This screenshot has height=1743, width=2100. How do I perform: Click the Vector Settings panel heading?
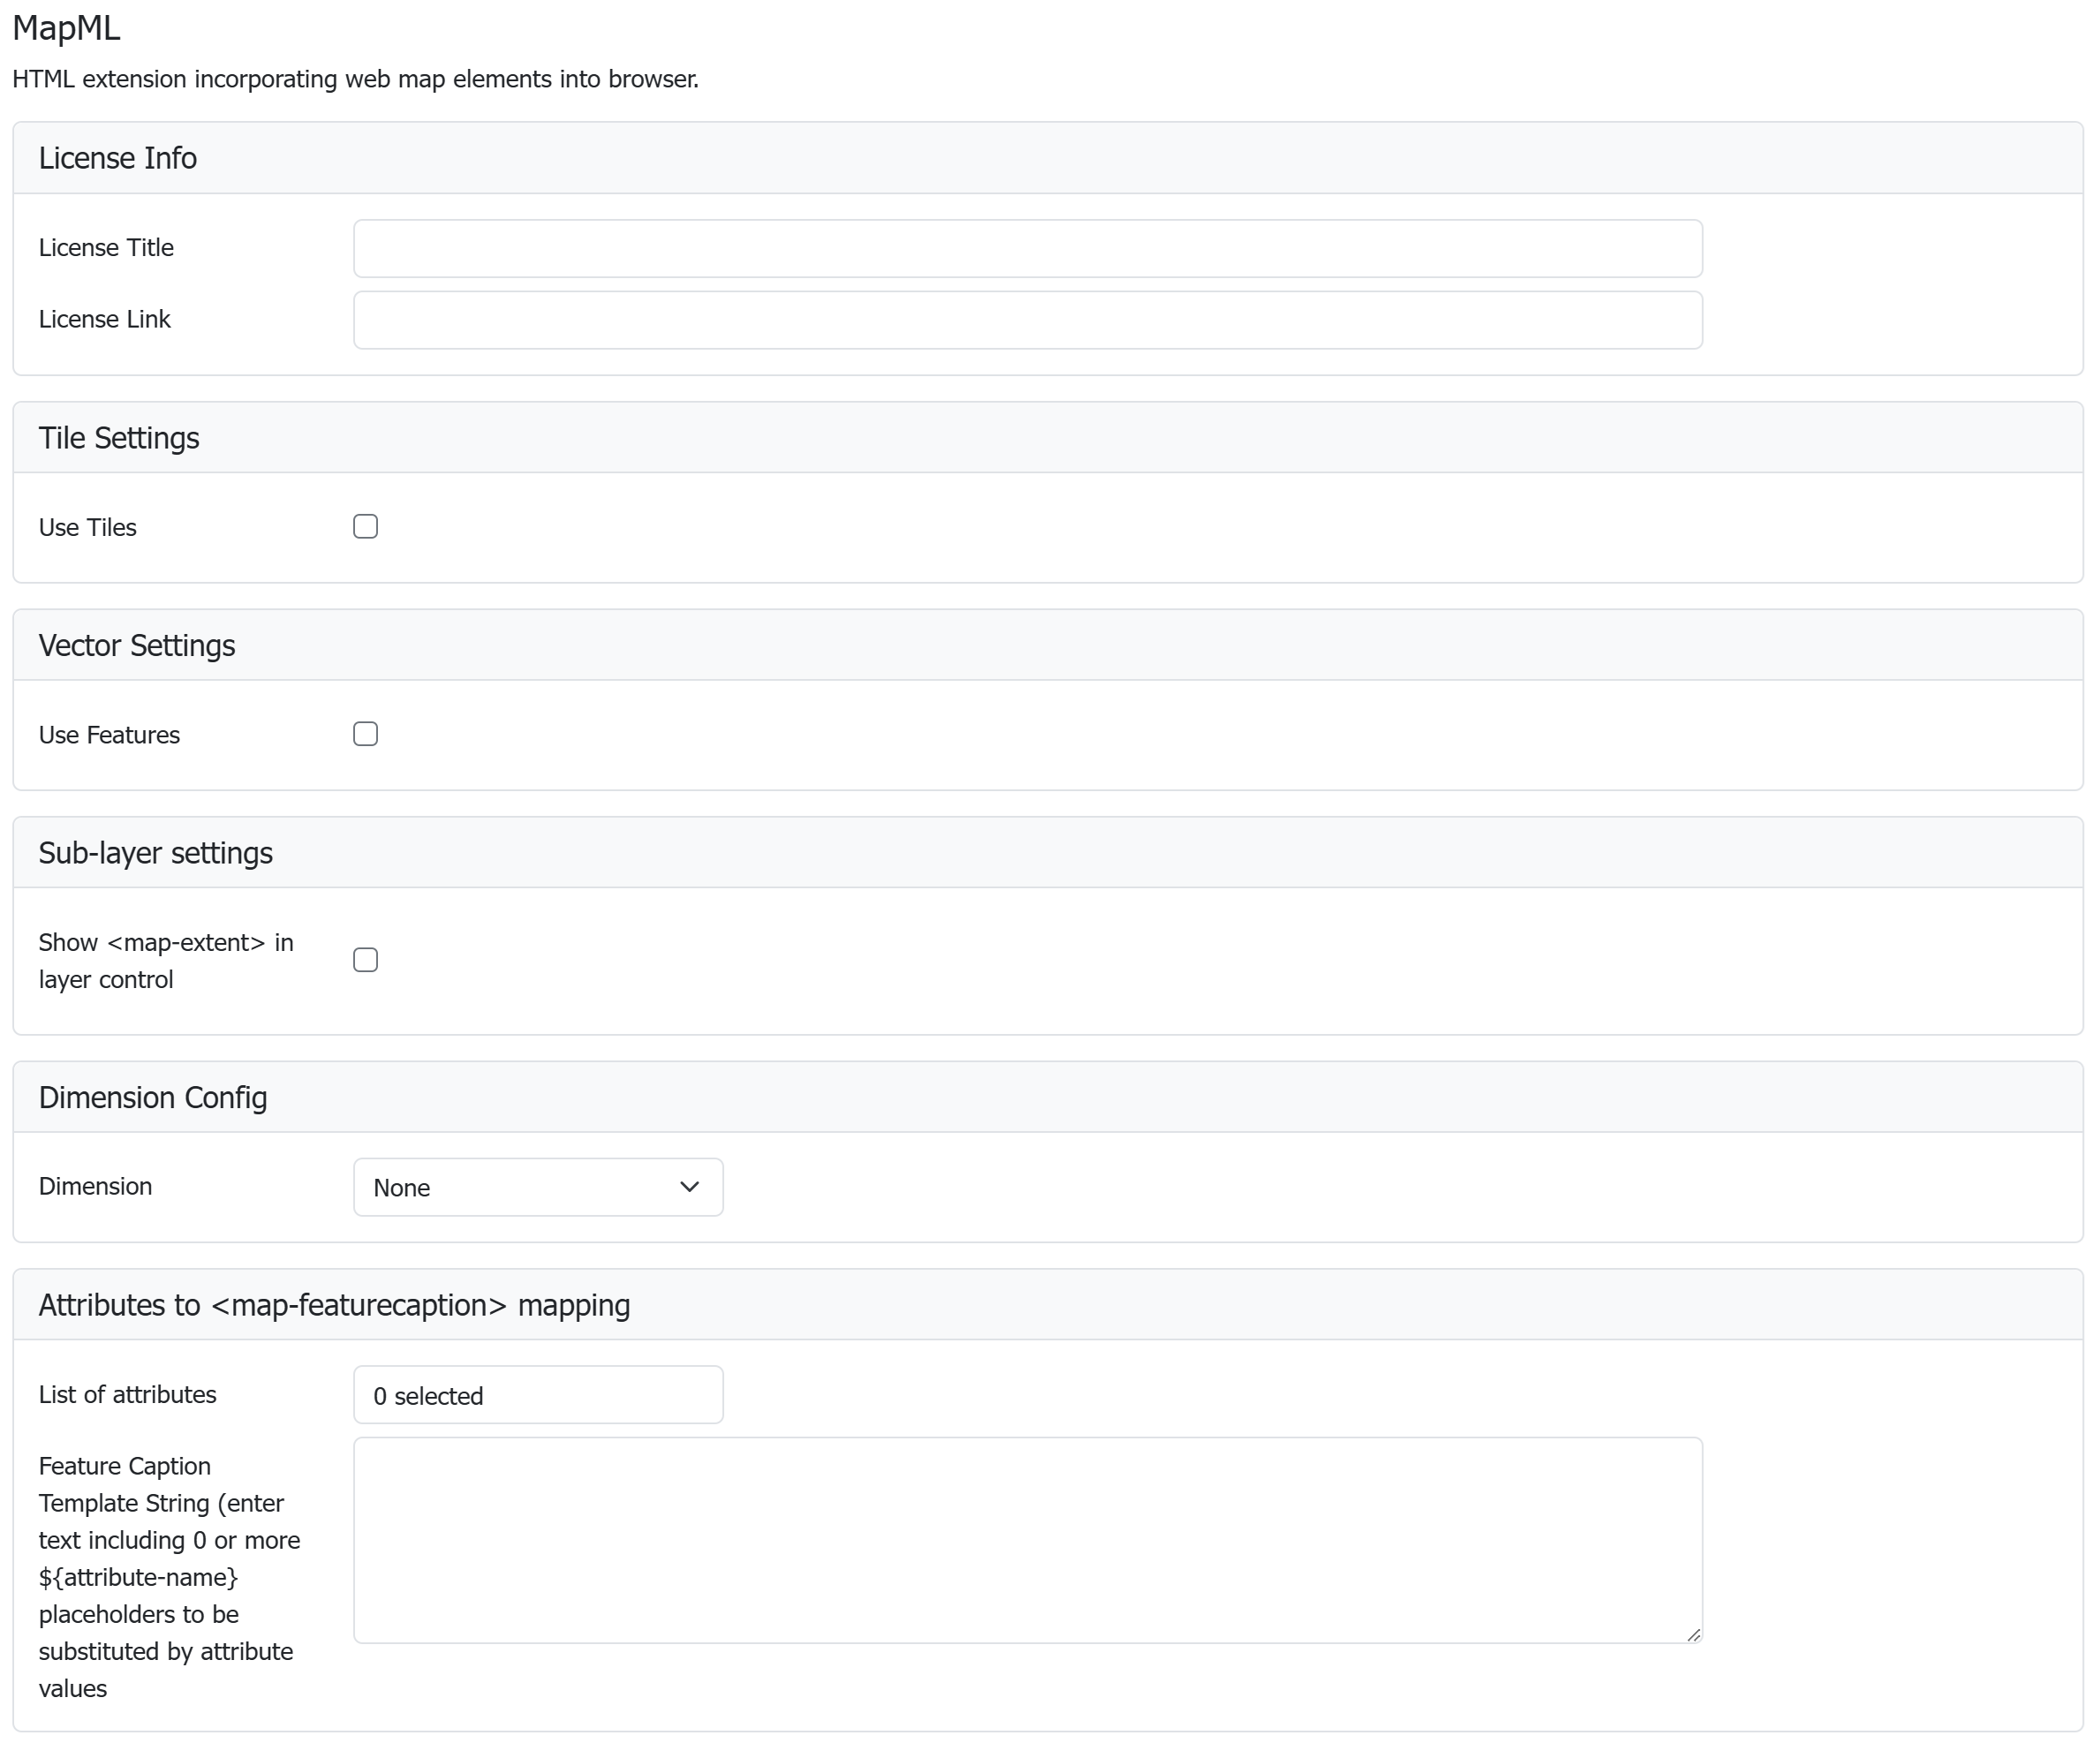(x=137, y=646)
